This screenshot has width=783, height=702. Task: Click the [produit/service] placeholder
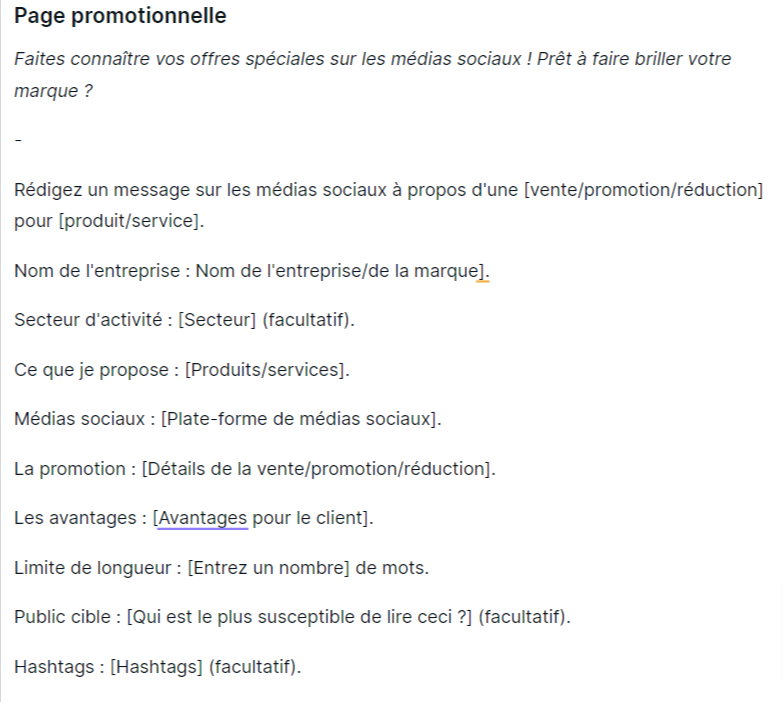tap(130, 221)
